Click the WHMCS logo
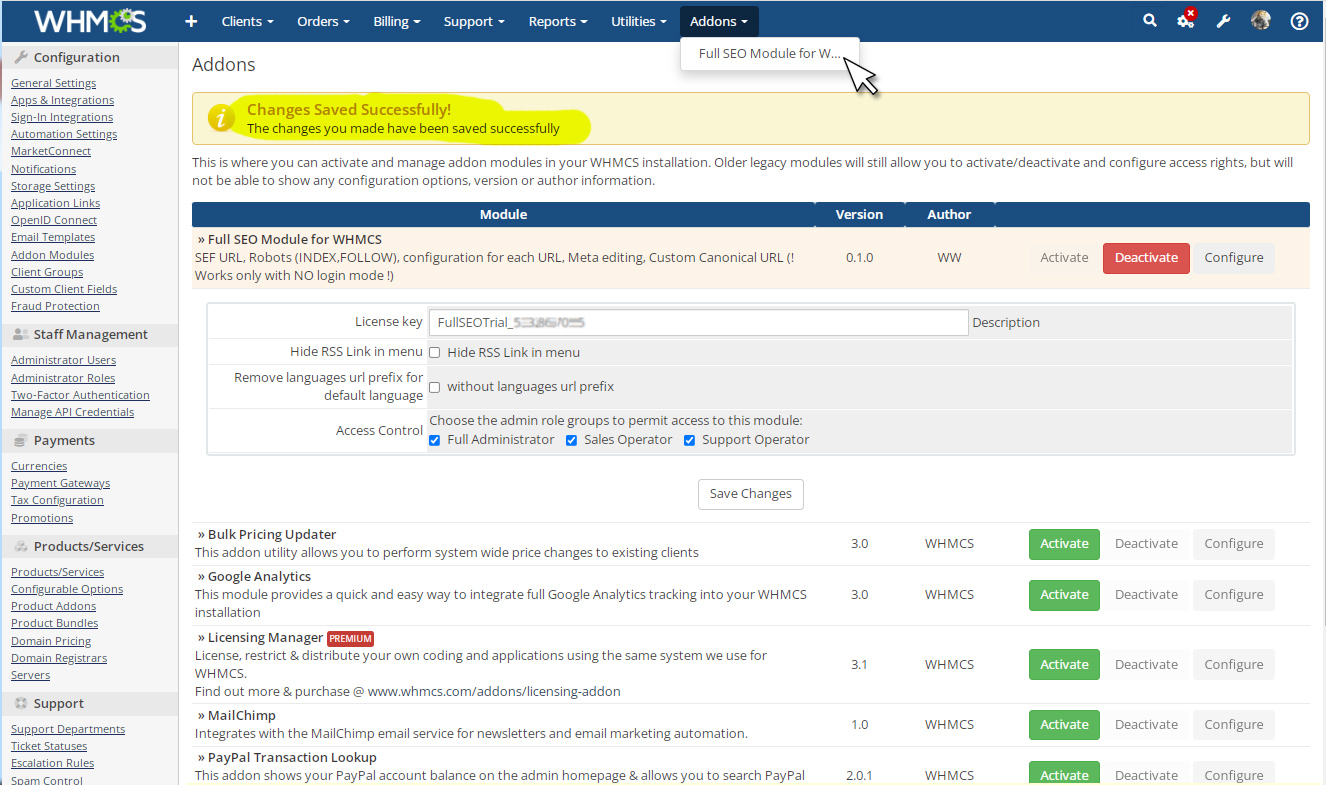This screenshot has width=1326, height=785. coord(90,21)
